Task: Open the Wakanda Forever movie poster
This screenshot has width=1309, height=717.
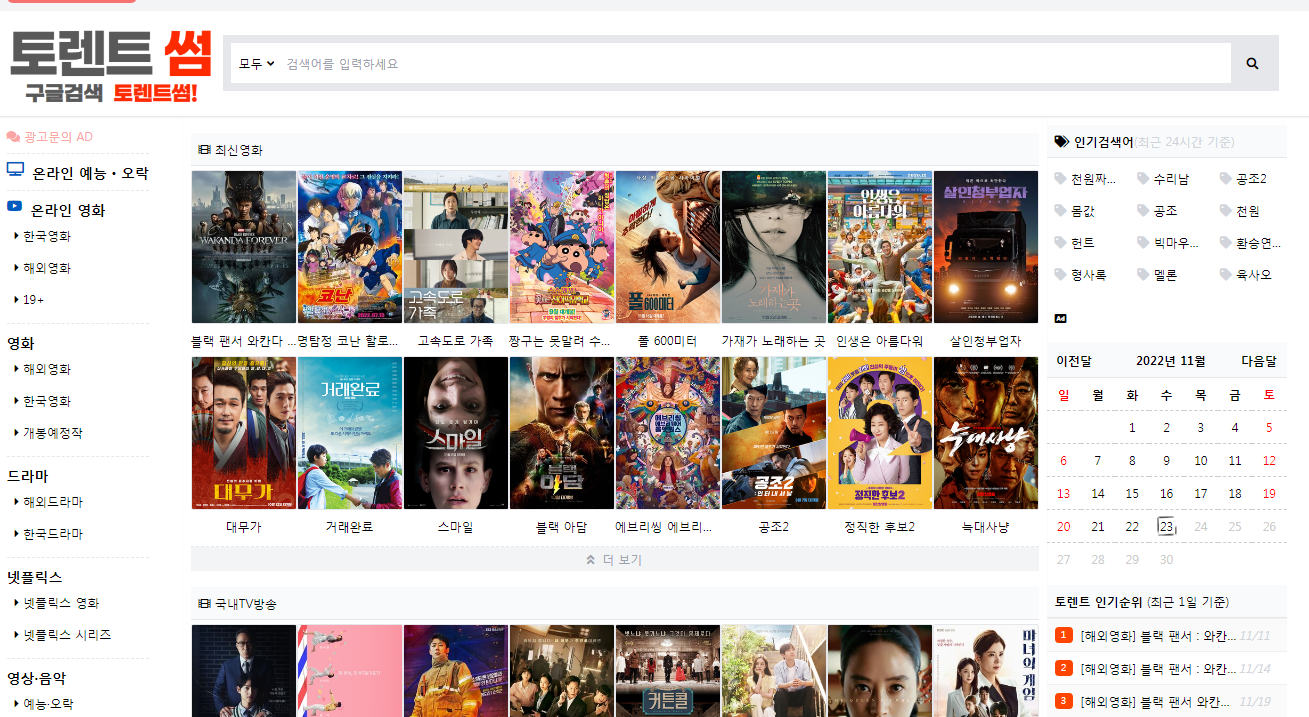Action: pyautogui.click(x=244, y=247)
